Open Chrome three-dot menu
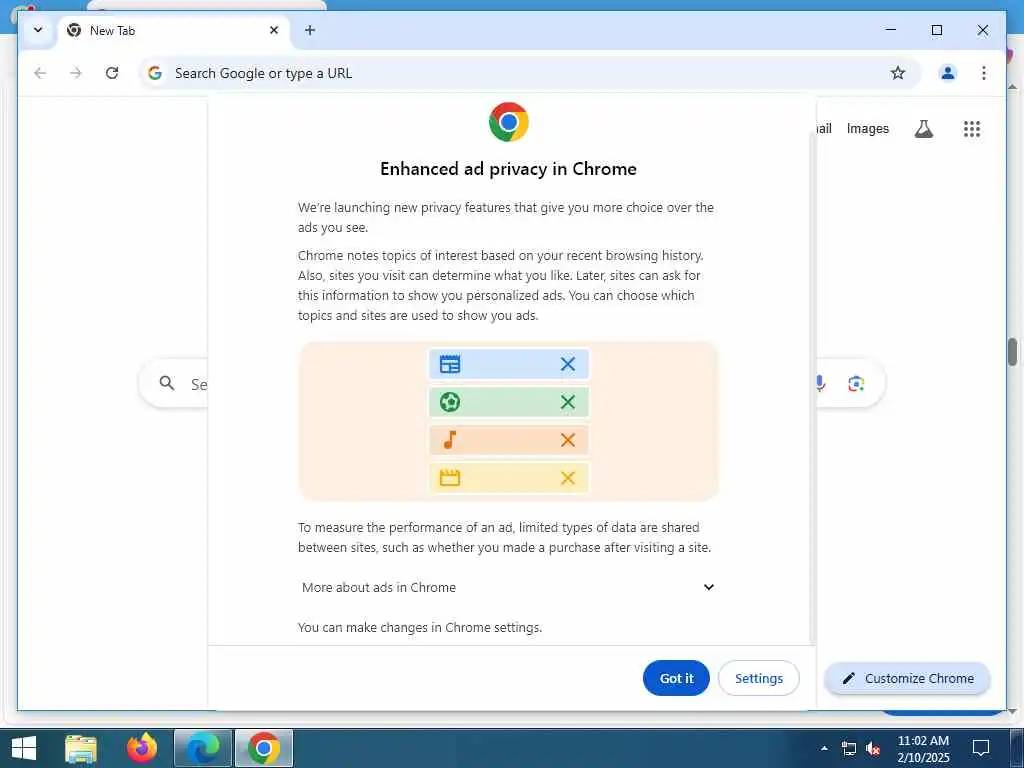 (x=984, y=73)
